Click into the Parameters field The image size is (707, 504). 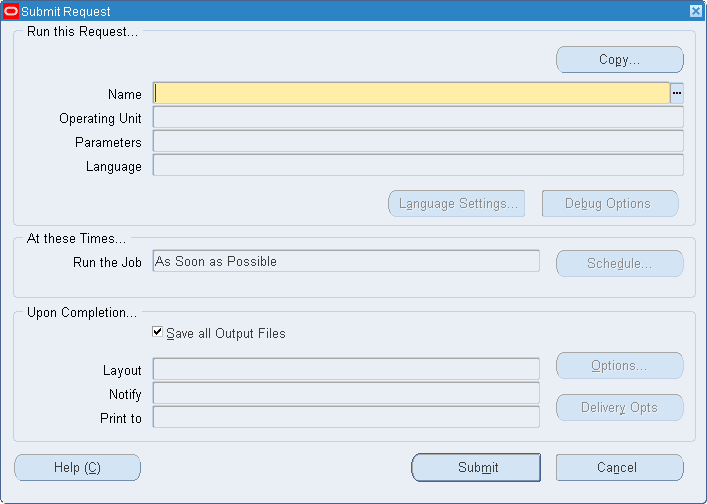418,141
